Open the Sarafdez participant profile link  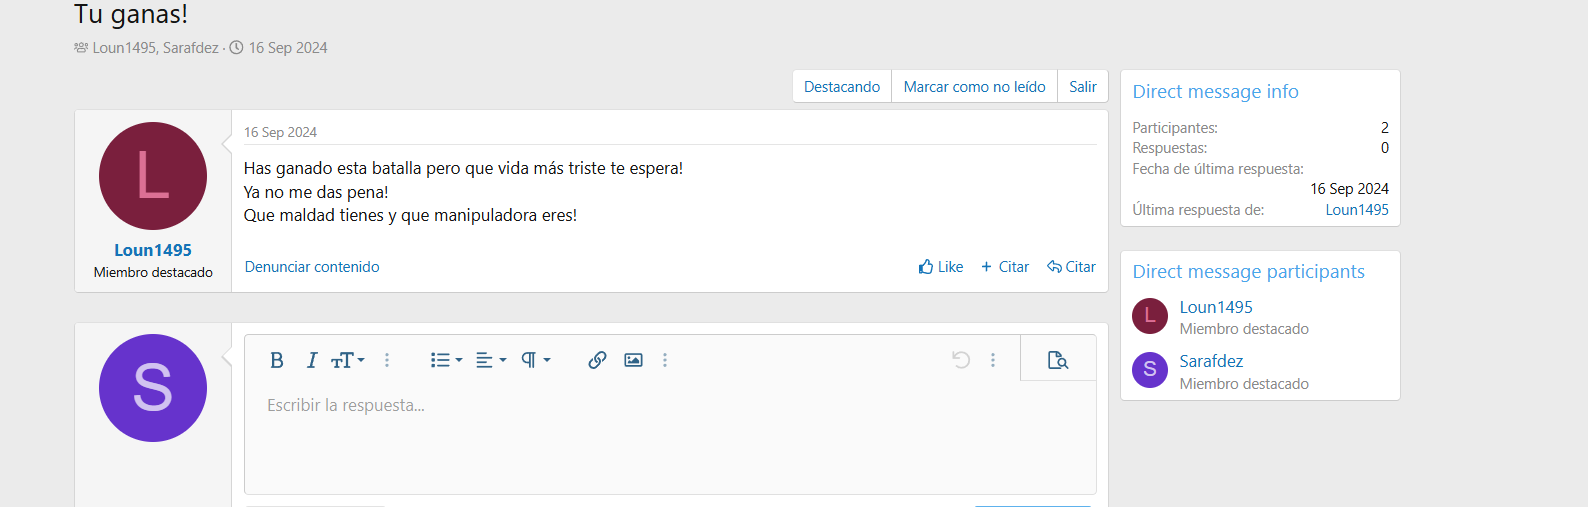[x=1211, y=361]
